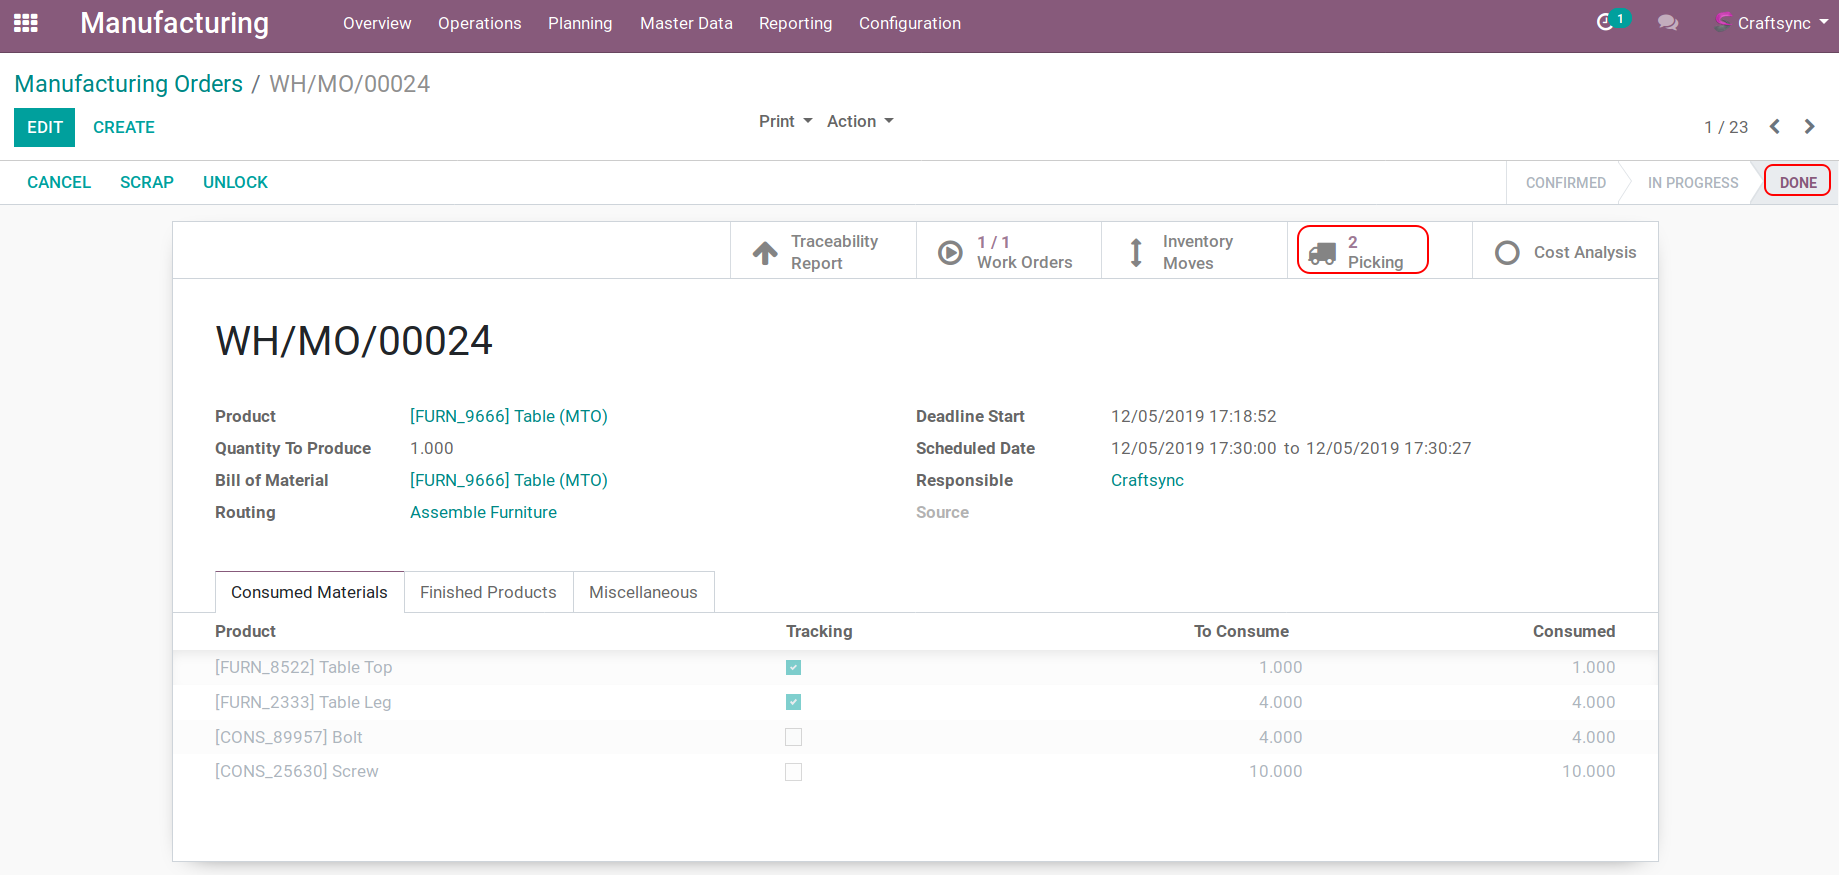
Task: Toggle Tracking checkbox for Table Top
Action: click(794, 667)
